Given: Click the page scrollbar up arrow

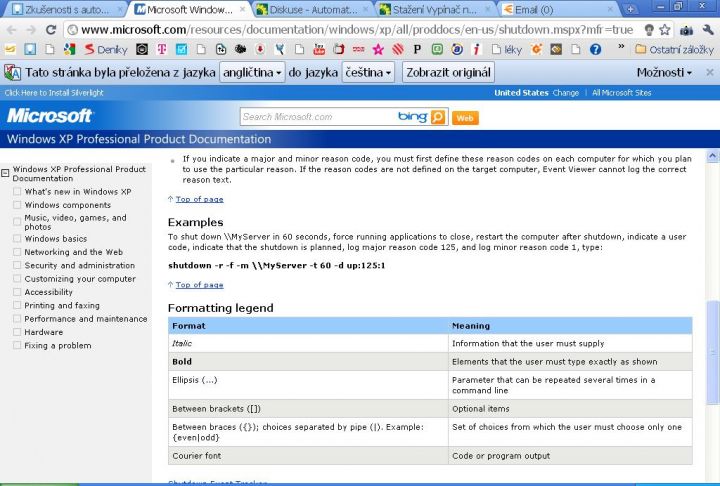Looking at the screenshot, I should (x=713, y=156).
